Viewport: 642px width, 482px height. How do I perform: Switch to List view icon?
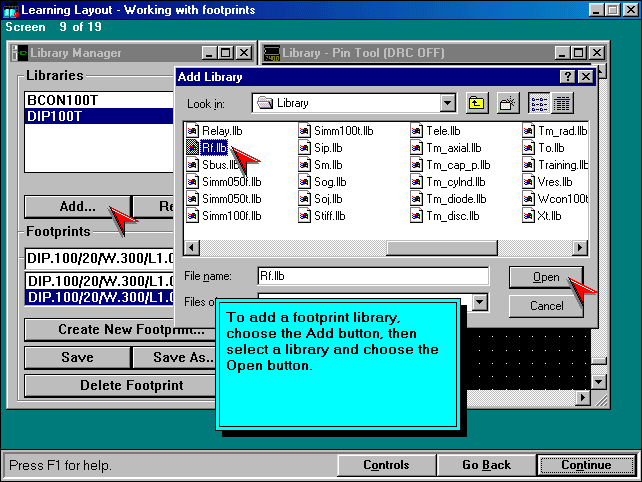(x=539, y=102)
